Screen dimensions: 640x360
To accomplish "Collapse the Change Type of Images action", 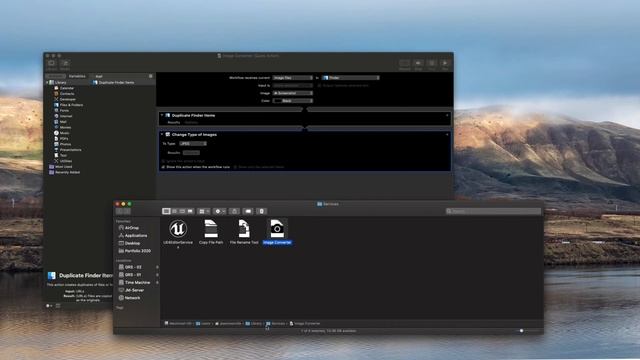I will [162, 134].
